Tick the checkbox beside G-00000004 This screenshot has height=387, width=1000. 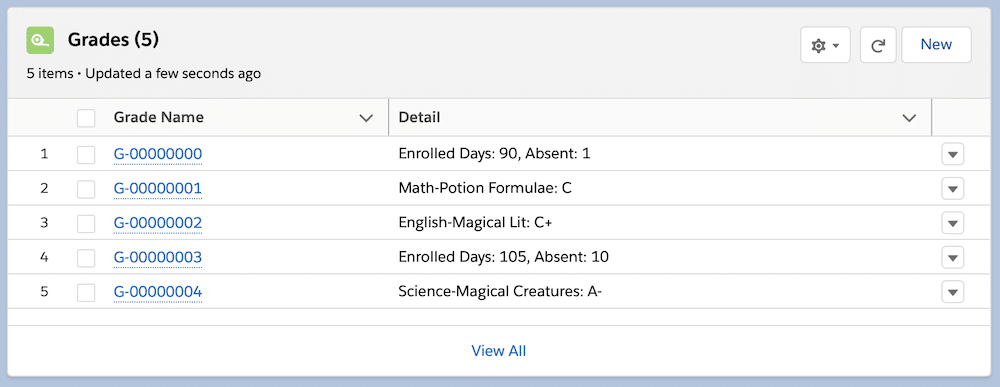point(86,292)
